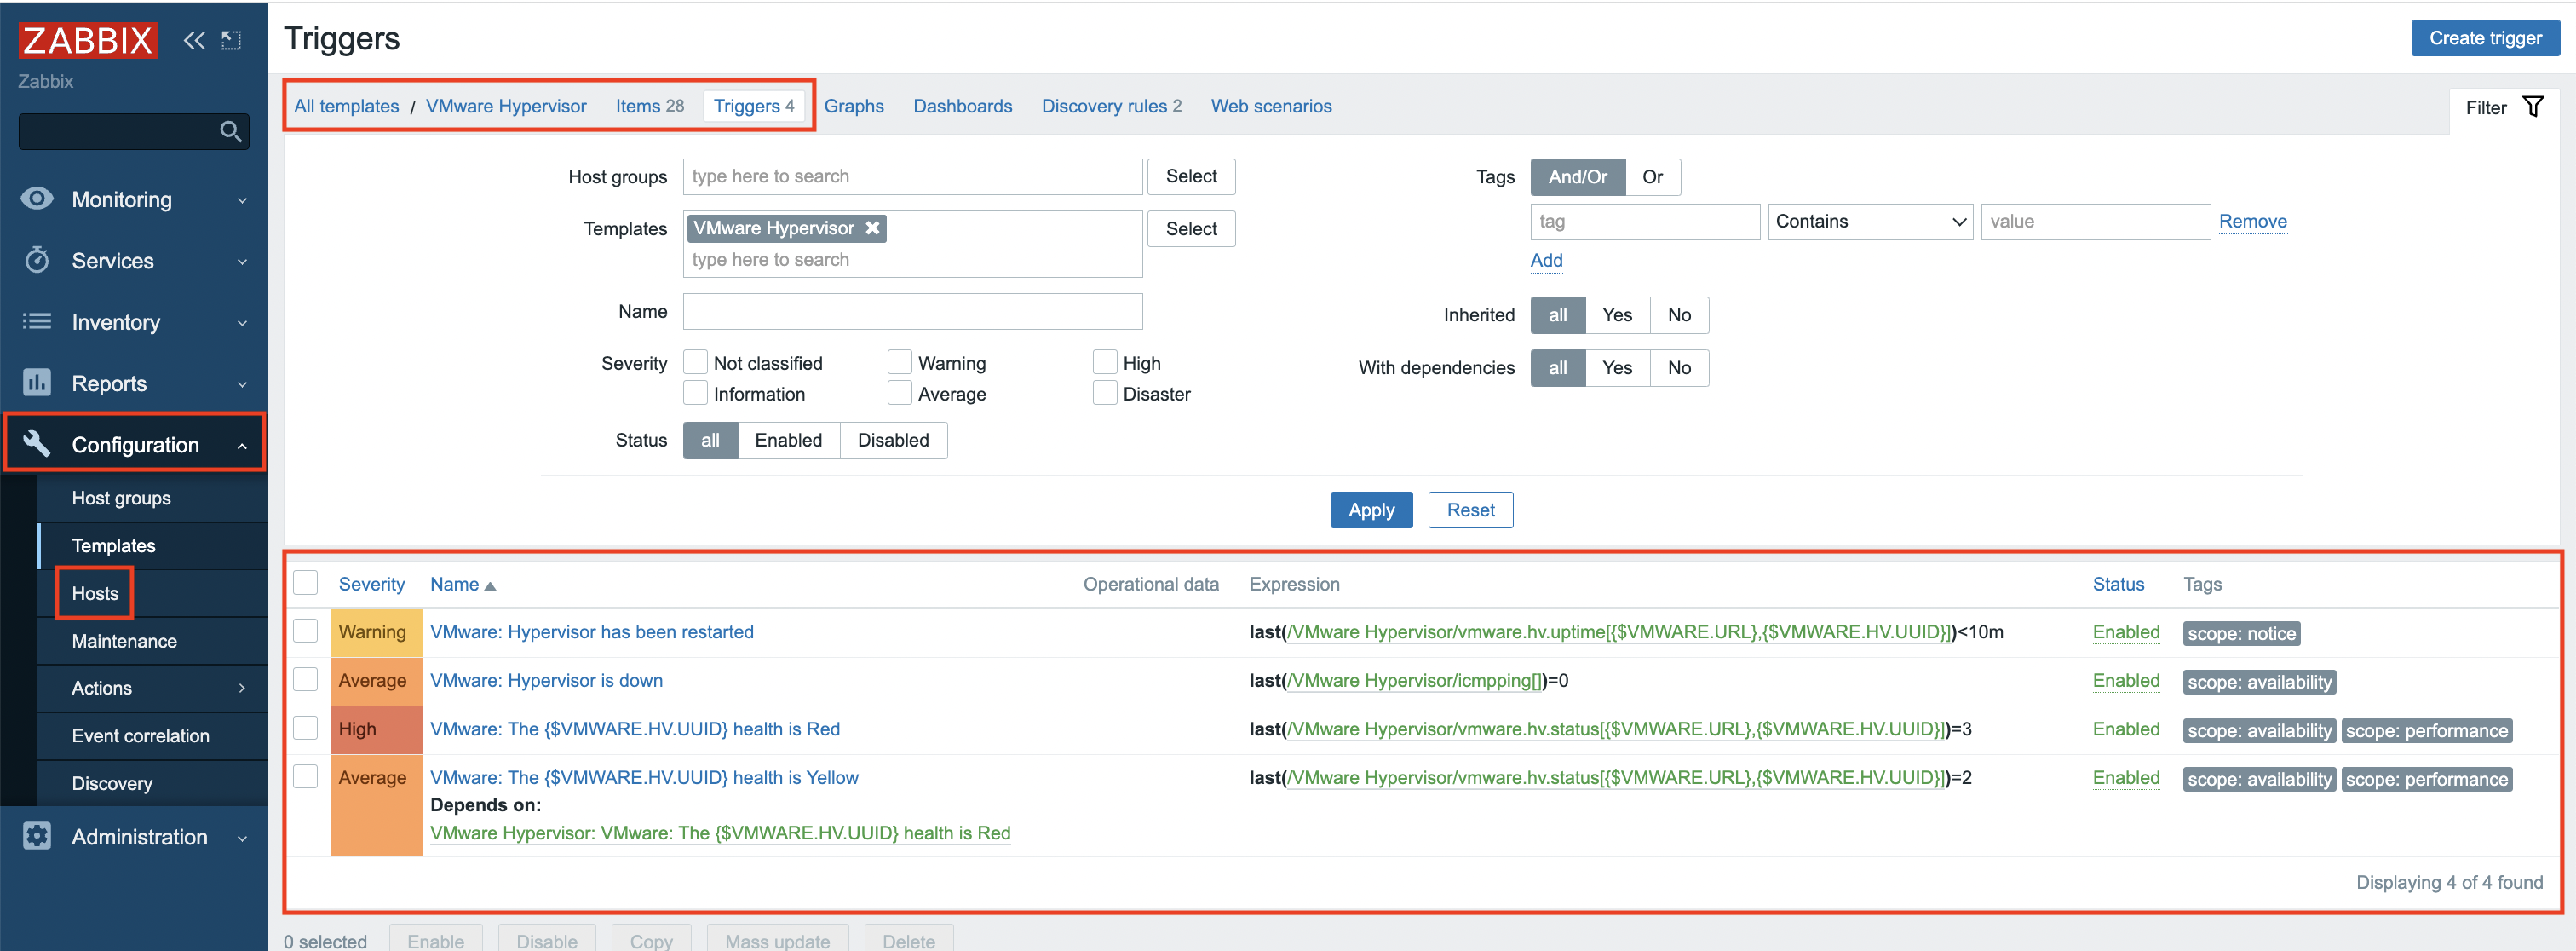The height and width of the screenshot is (951, 2576).
Task: Collapse the Configuration menu section
Action: point(135,445)
